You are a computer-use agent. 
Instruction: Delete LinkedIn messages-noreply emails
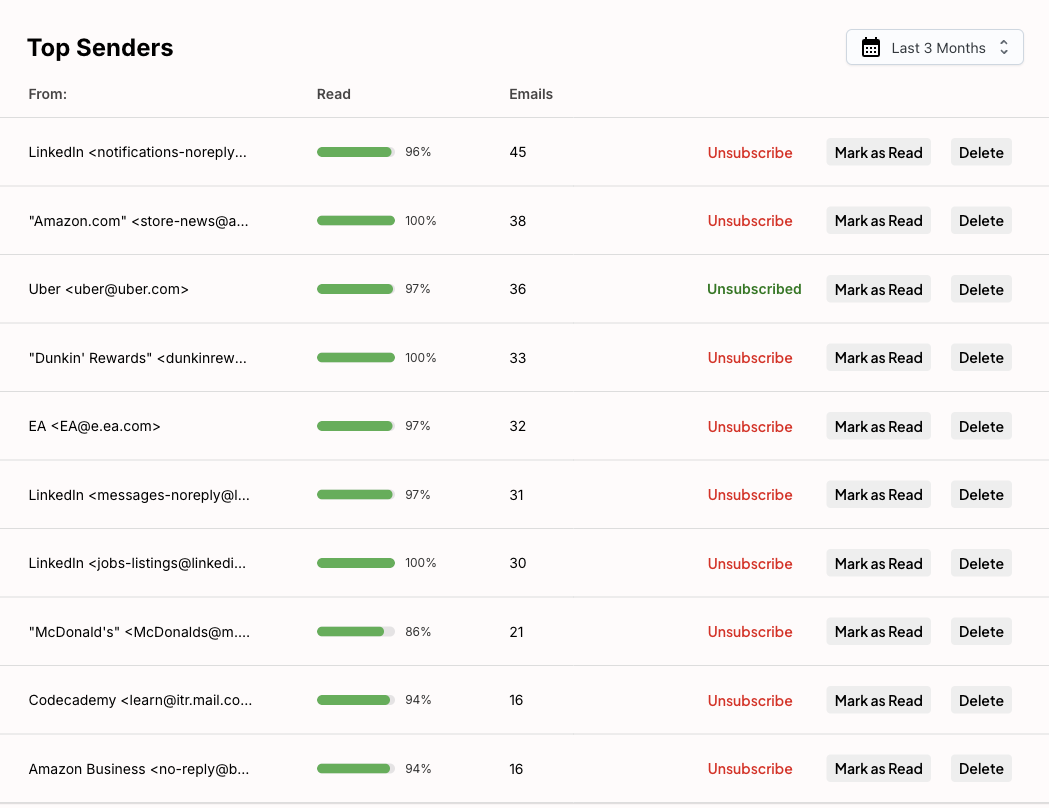[x=981, y=495]
